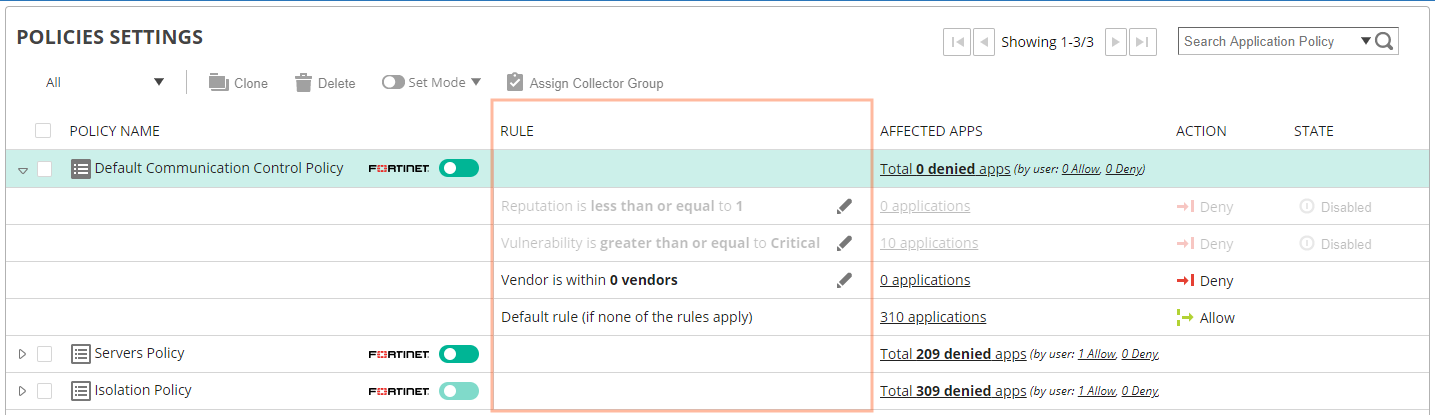
Task: Edit the Vendor rule pencil icon
Action: tap(845, 280)
